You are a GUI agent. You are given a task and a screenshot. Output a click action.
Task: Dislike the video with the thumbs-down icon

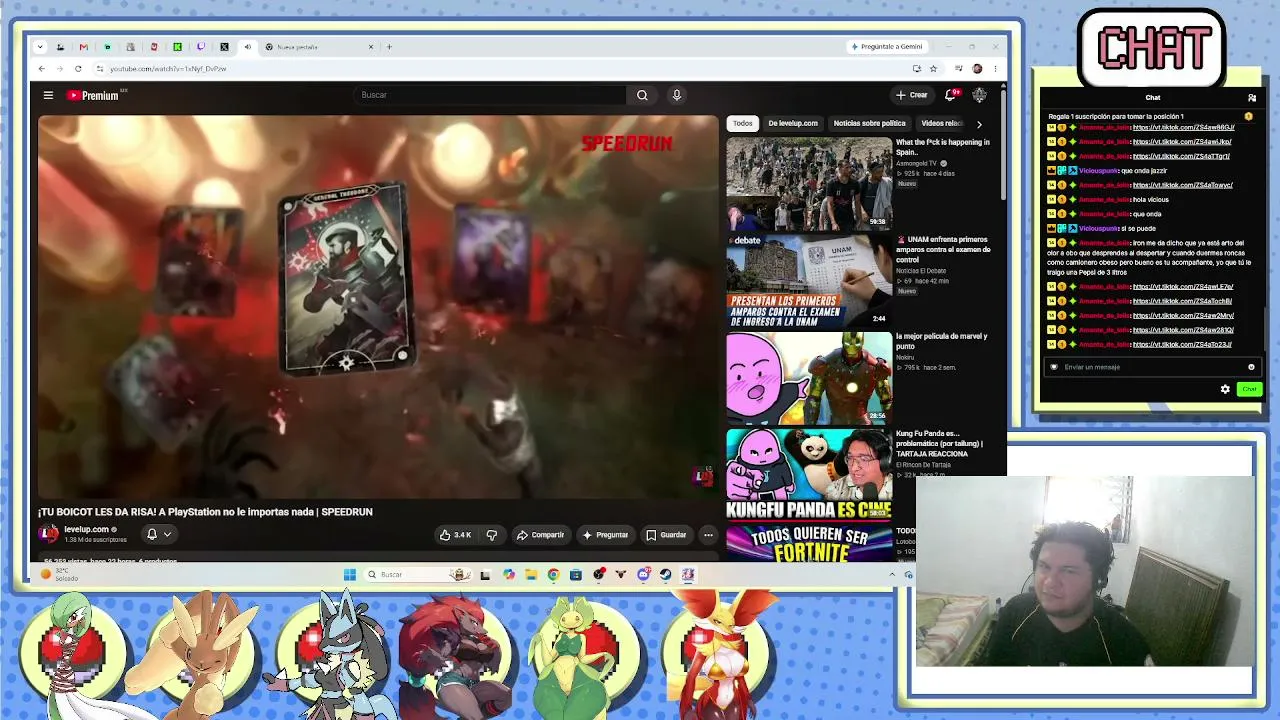point(491,535)
